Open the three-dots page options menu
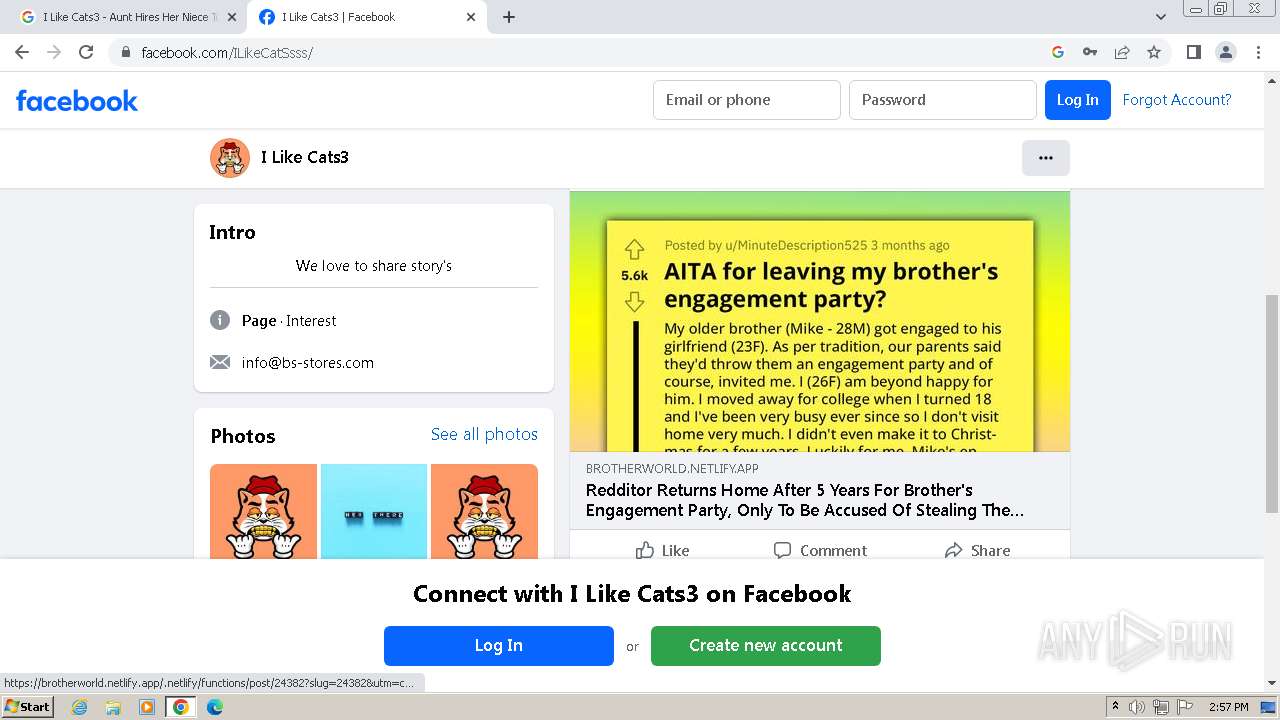The height and width of the screenshot is (720, 1280). click(1046, 158)
